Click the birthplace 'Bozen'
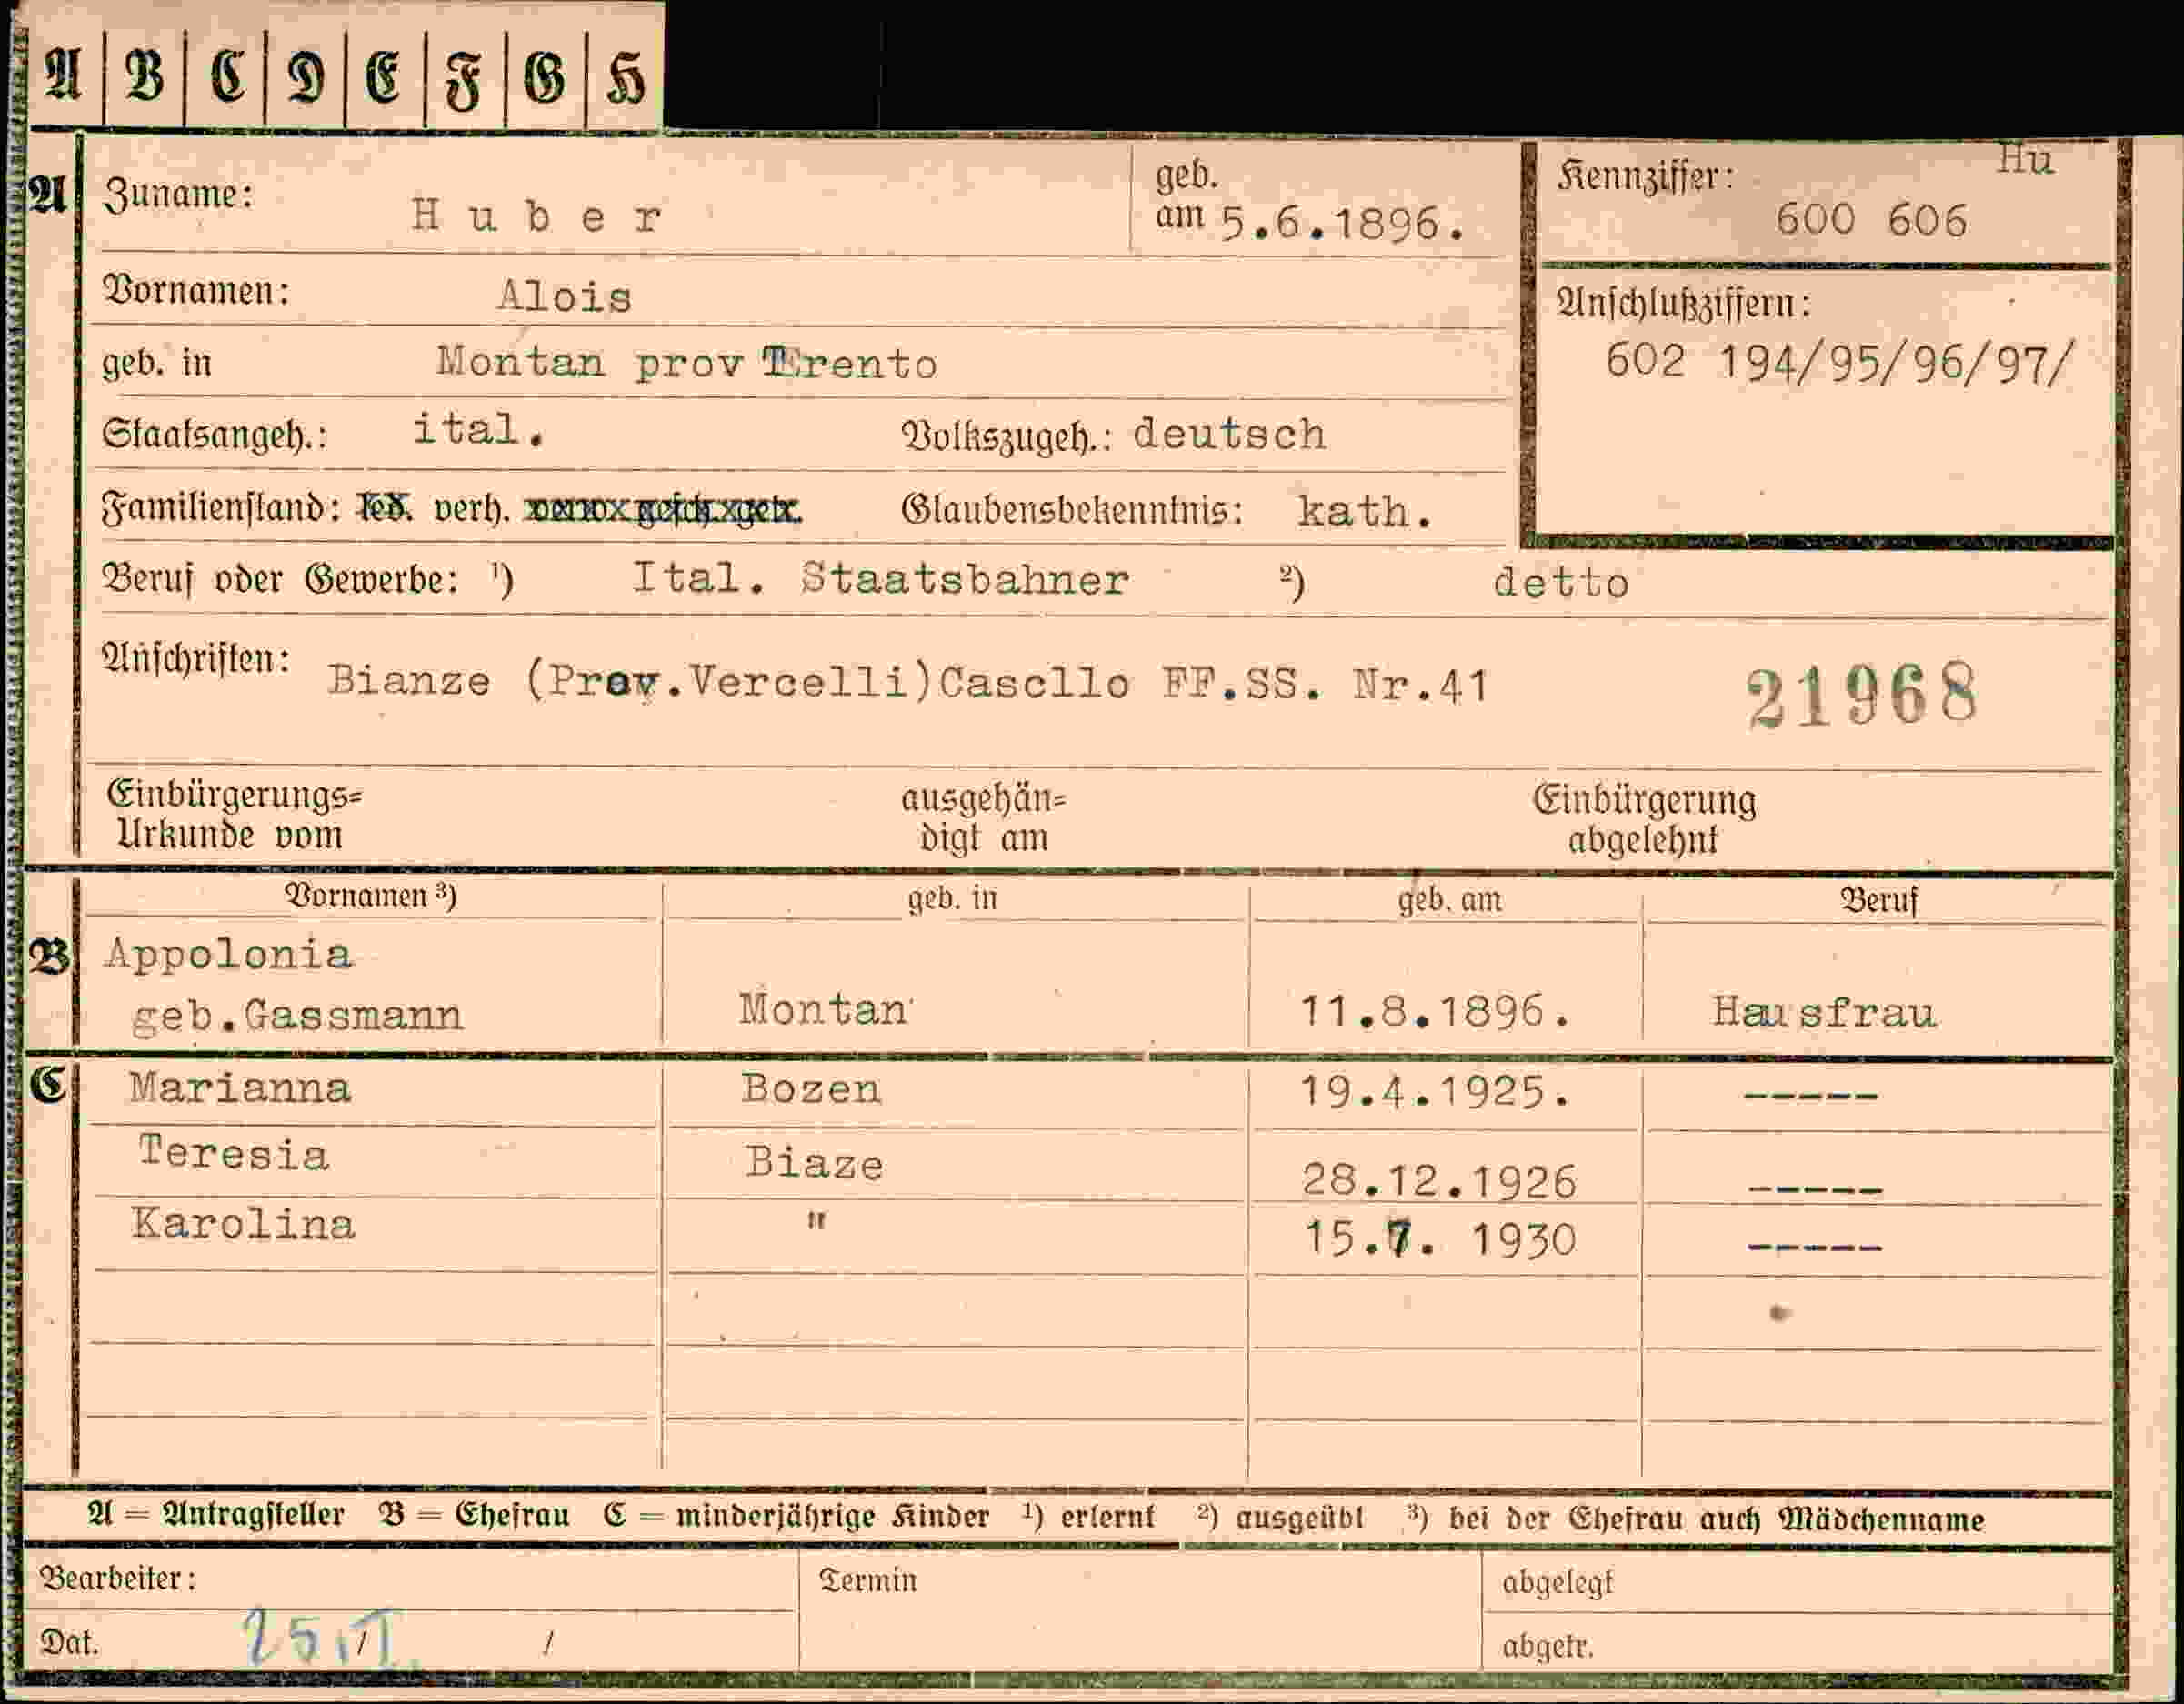 click(811, 1088)
